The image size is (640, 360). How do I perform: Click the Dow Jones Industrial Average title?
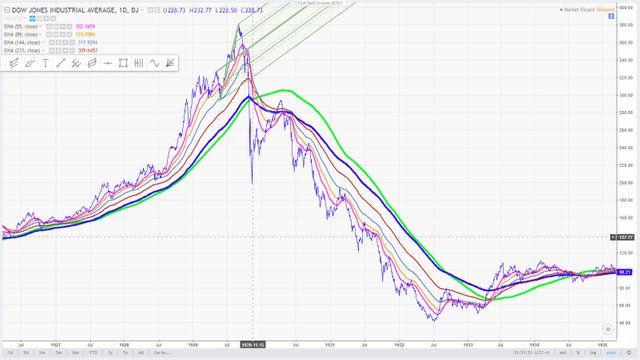tap(76, 10)
